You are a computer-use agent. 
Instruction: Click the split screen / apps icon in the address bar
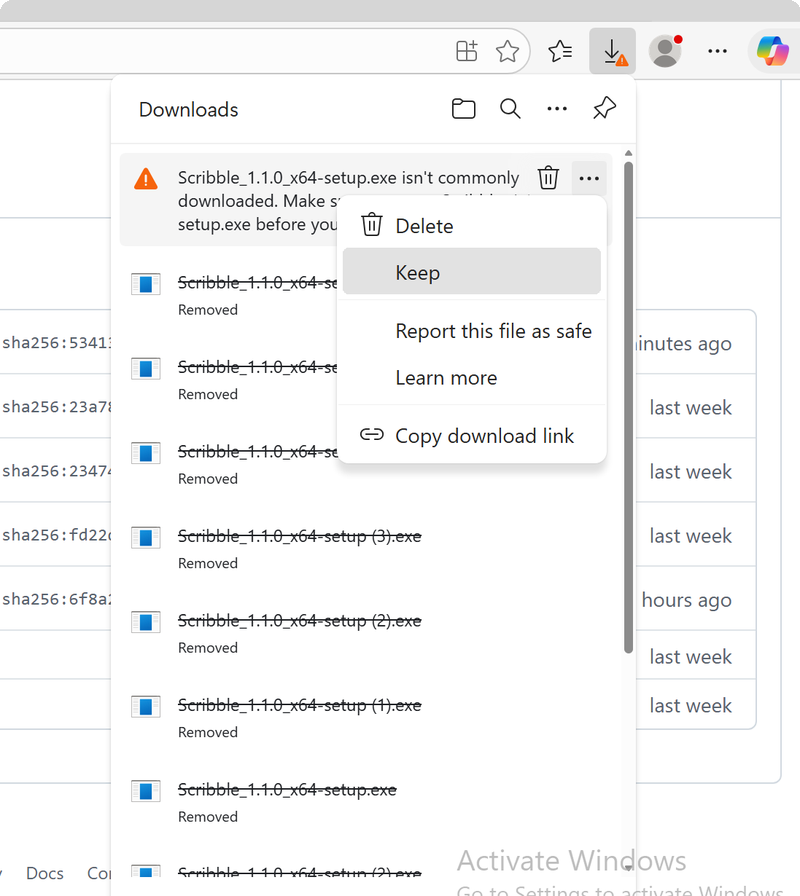[x=467, y=51]
